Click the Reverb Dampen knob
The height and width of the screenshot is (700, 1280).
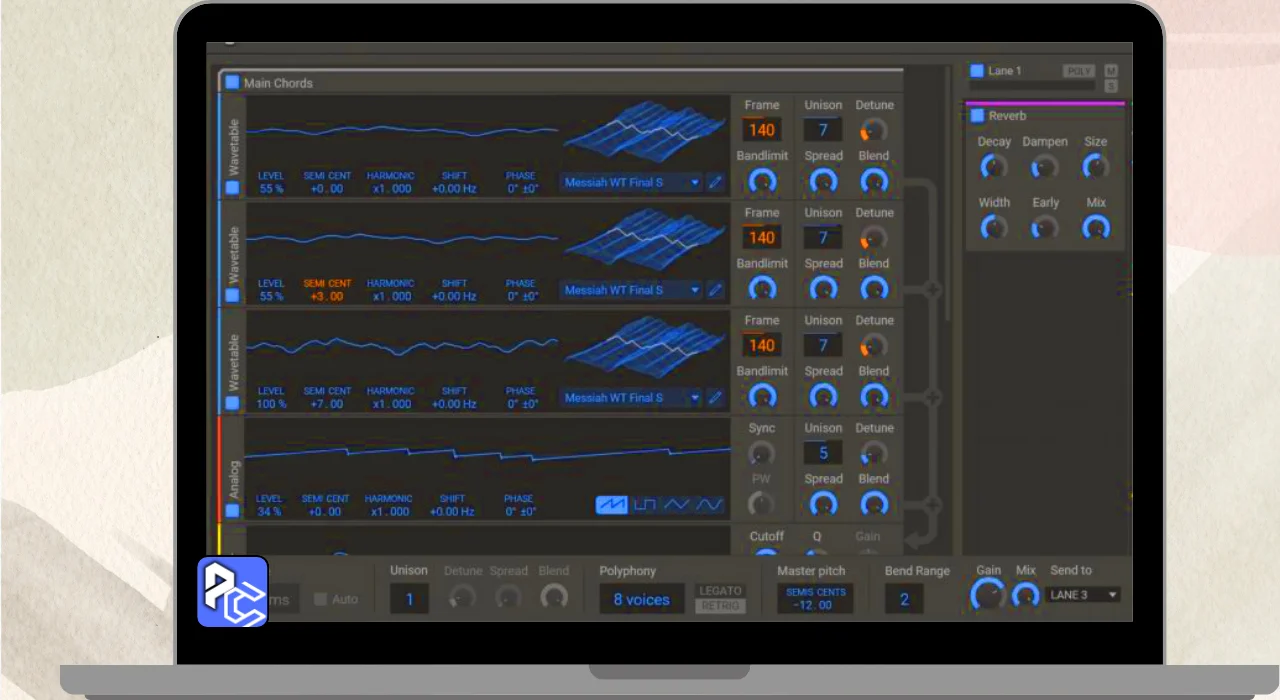[1044, 167]
